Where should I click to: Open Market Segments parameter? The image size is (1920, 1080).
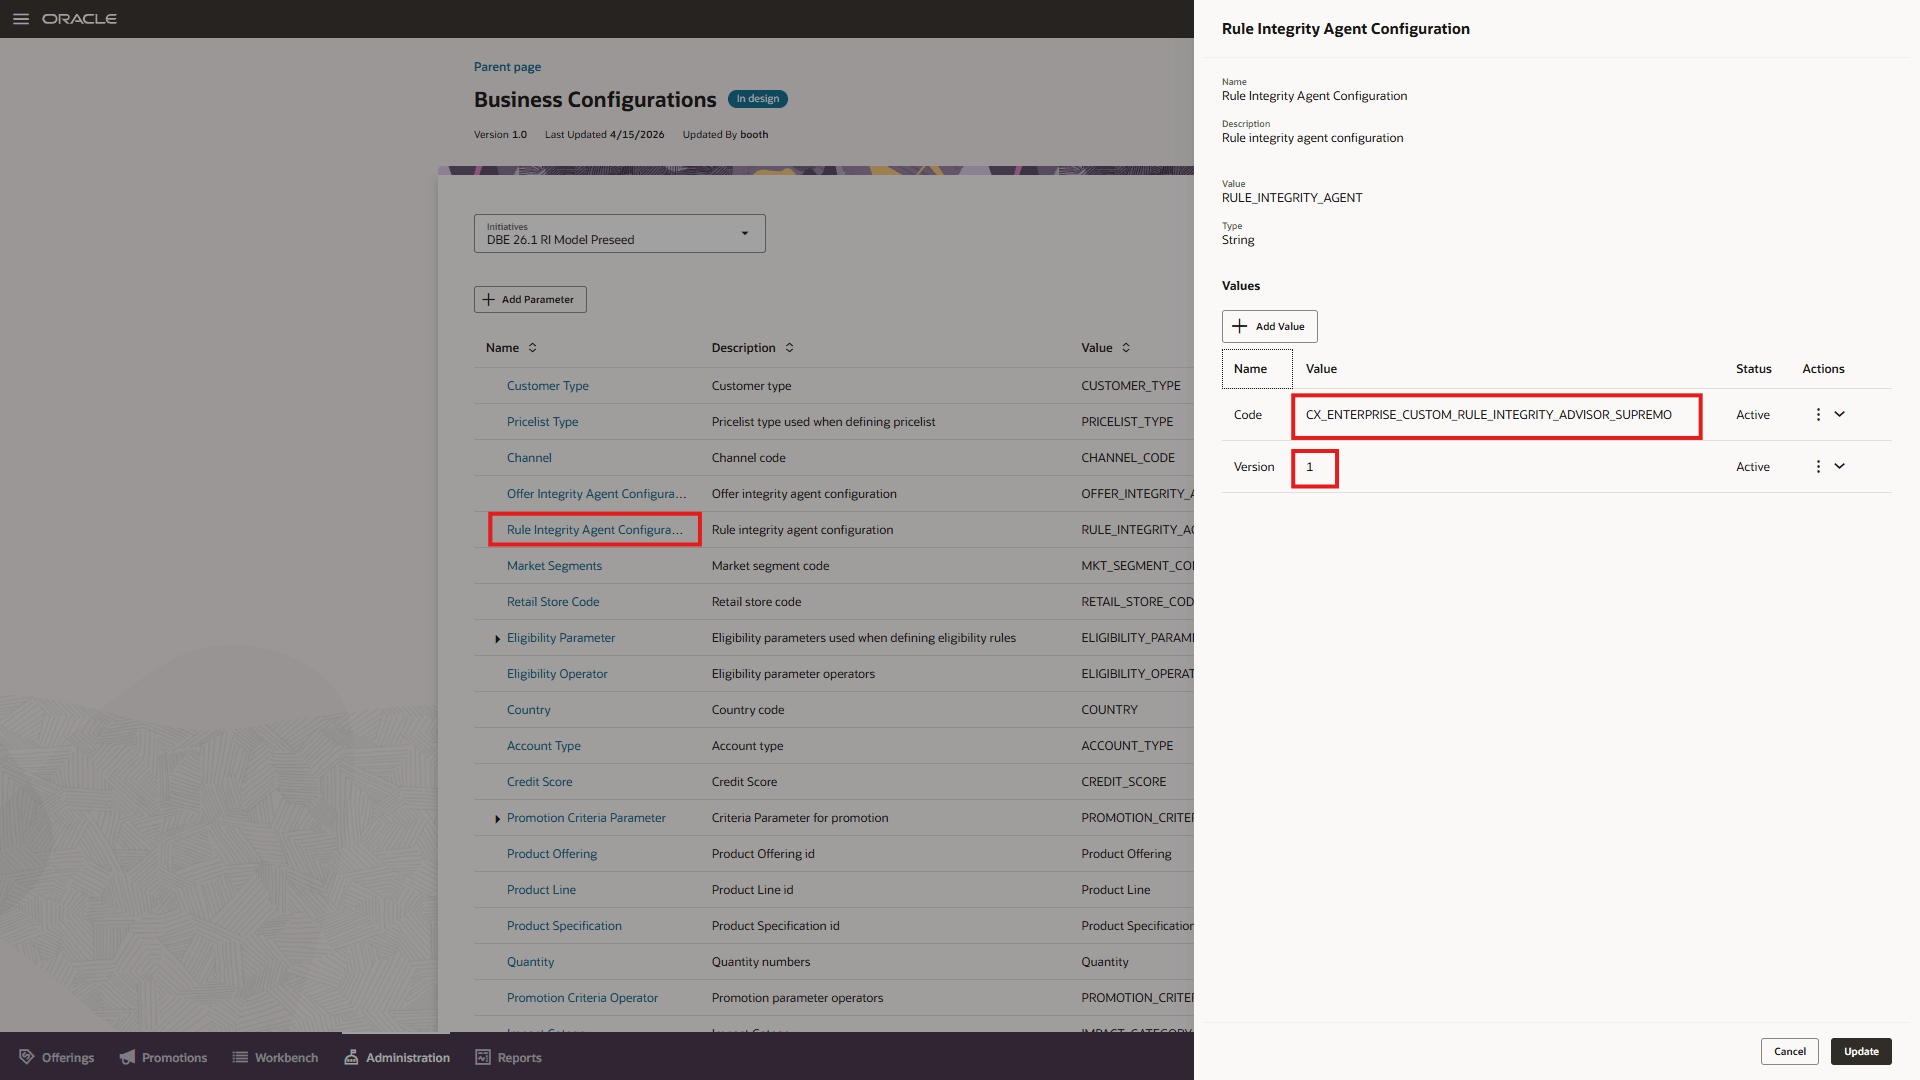click(554, 566)
